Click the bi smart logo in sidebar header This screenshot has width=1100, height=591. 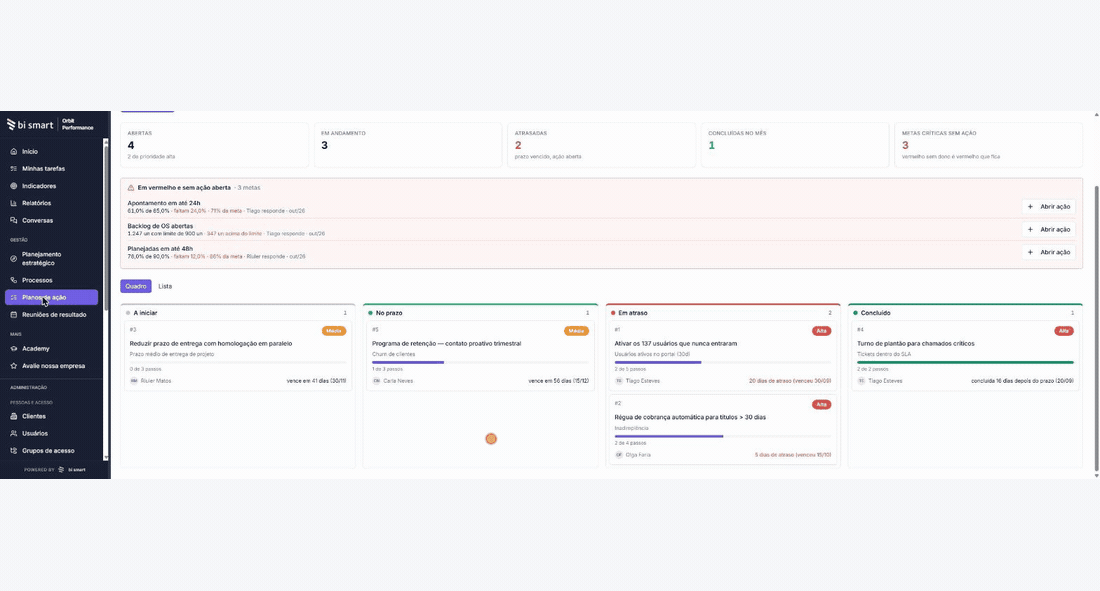coord(30,124)
